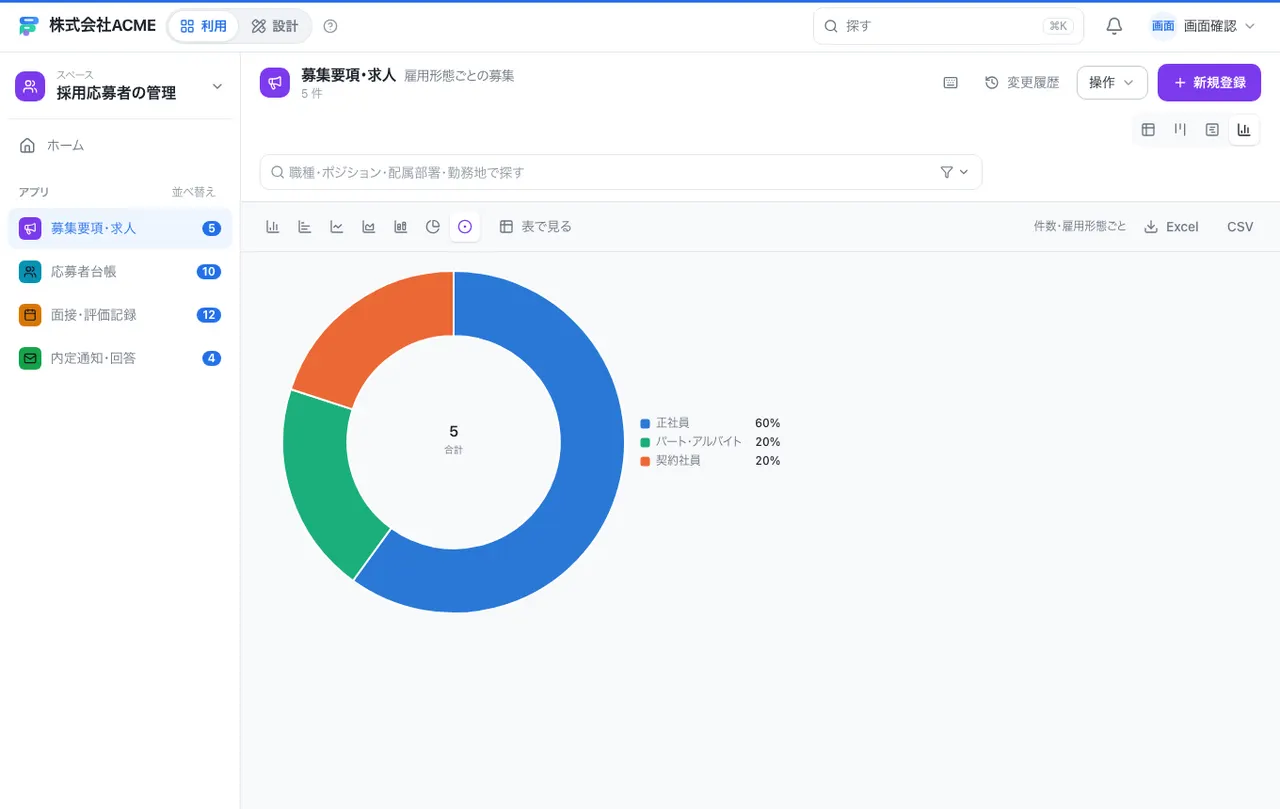Screen dimensions: 1280x809
Task: Switch to kanban board view icon
Action: click(1180, 129)
